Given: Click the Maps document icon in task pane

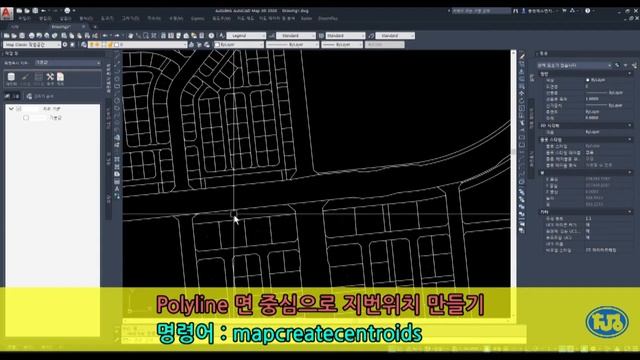Looking at the screenshot, I should [x=60, y=78].
